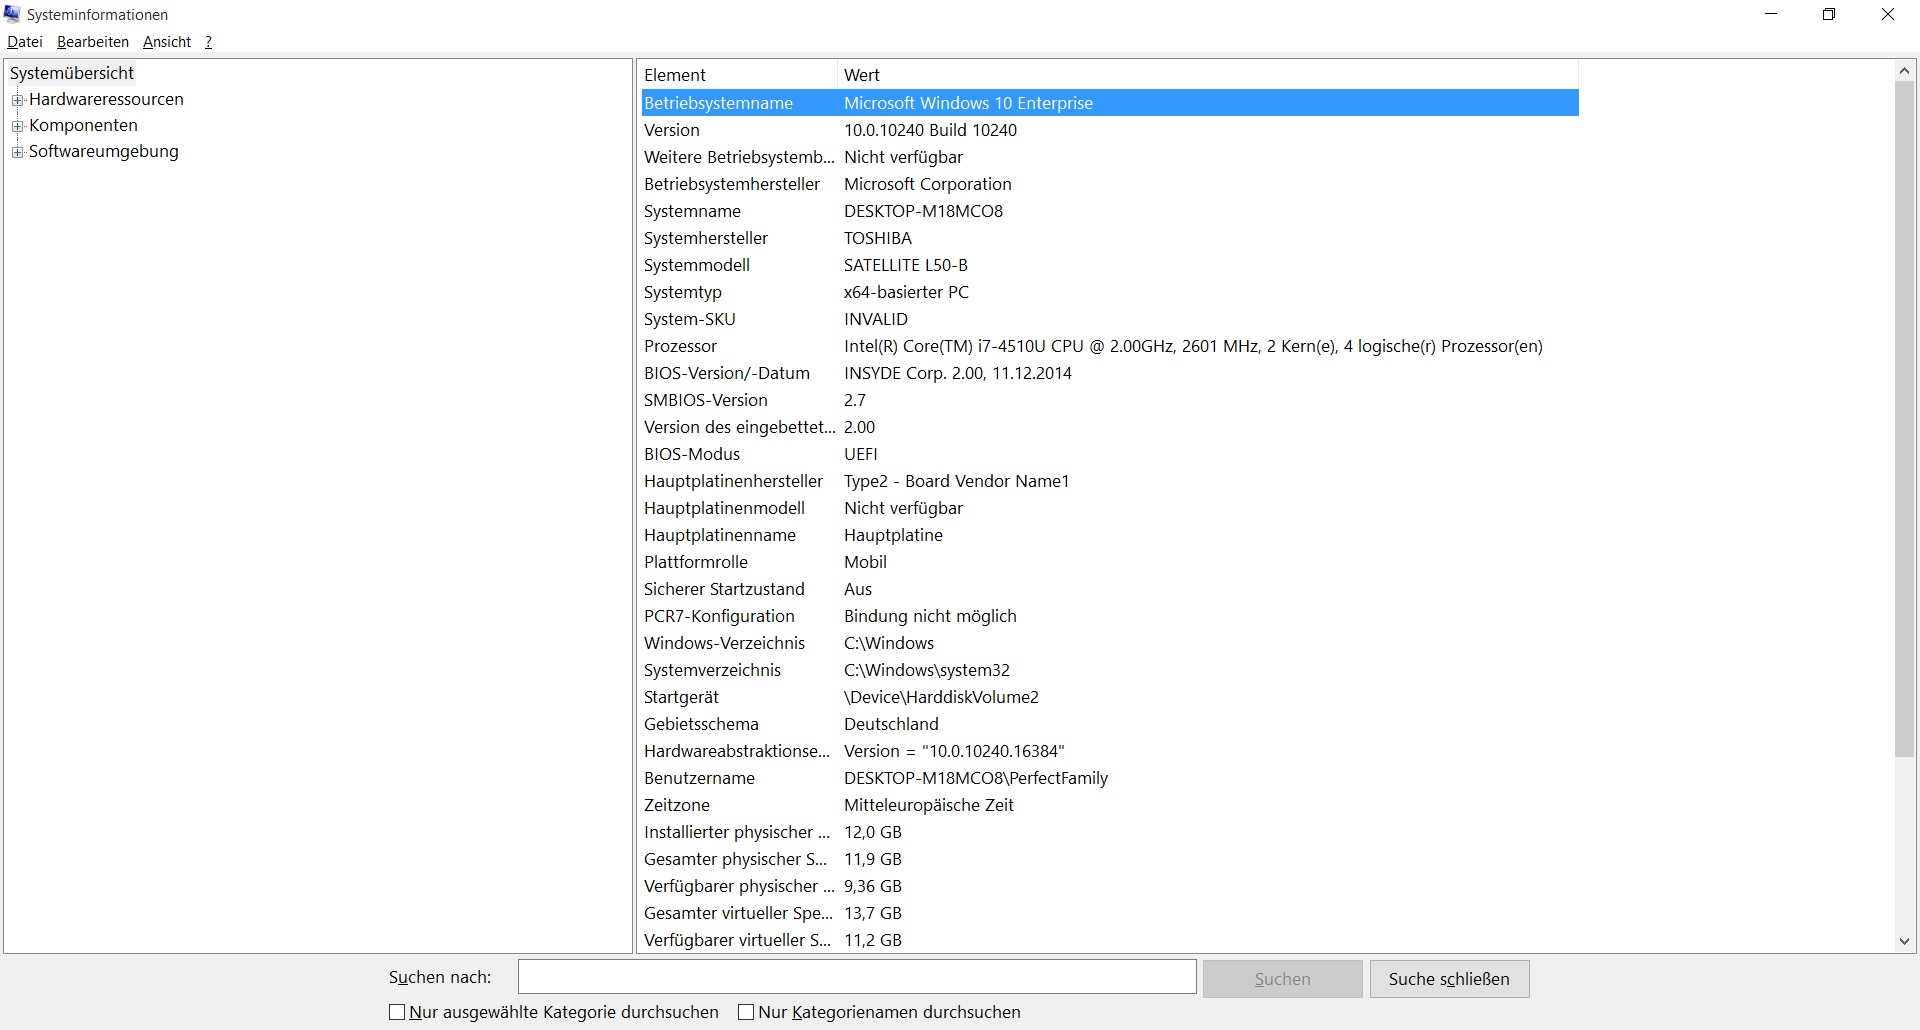
Task: Select the Benutzername row
Action: click(x=1110, y=778)
